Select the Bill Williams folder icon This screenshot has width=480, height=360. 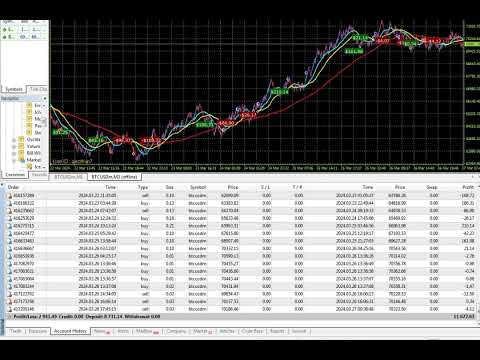coord(21,153)
